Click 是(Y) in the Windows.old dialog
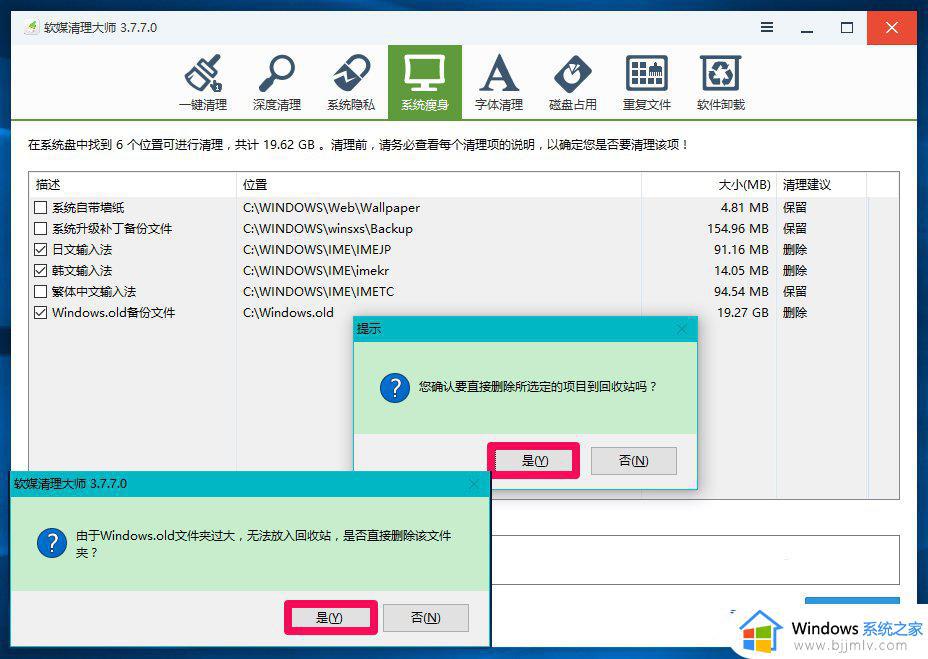 coord(330,618)
